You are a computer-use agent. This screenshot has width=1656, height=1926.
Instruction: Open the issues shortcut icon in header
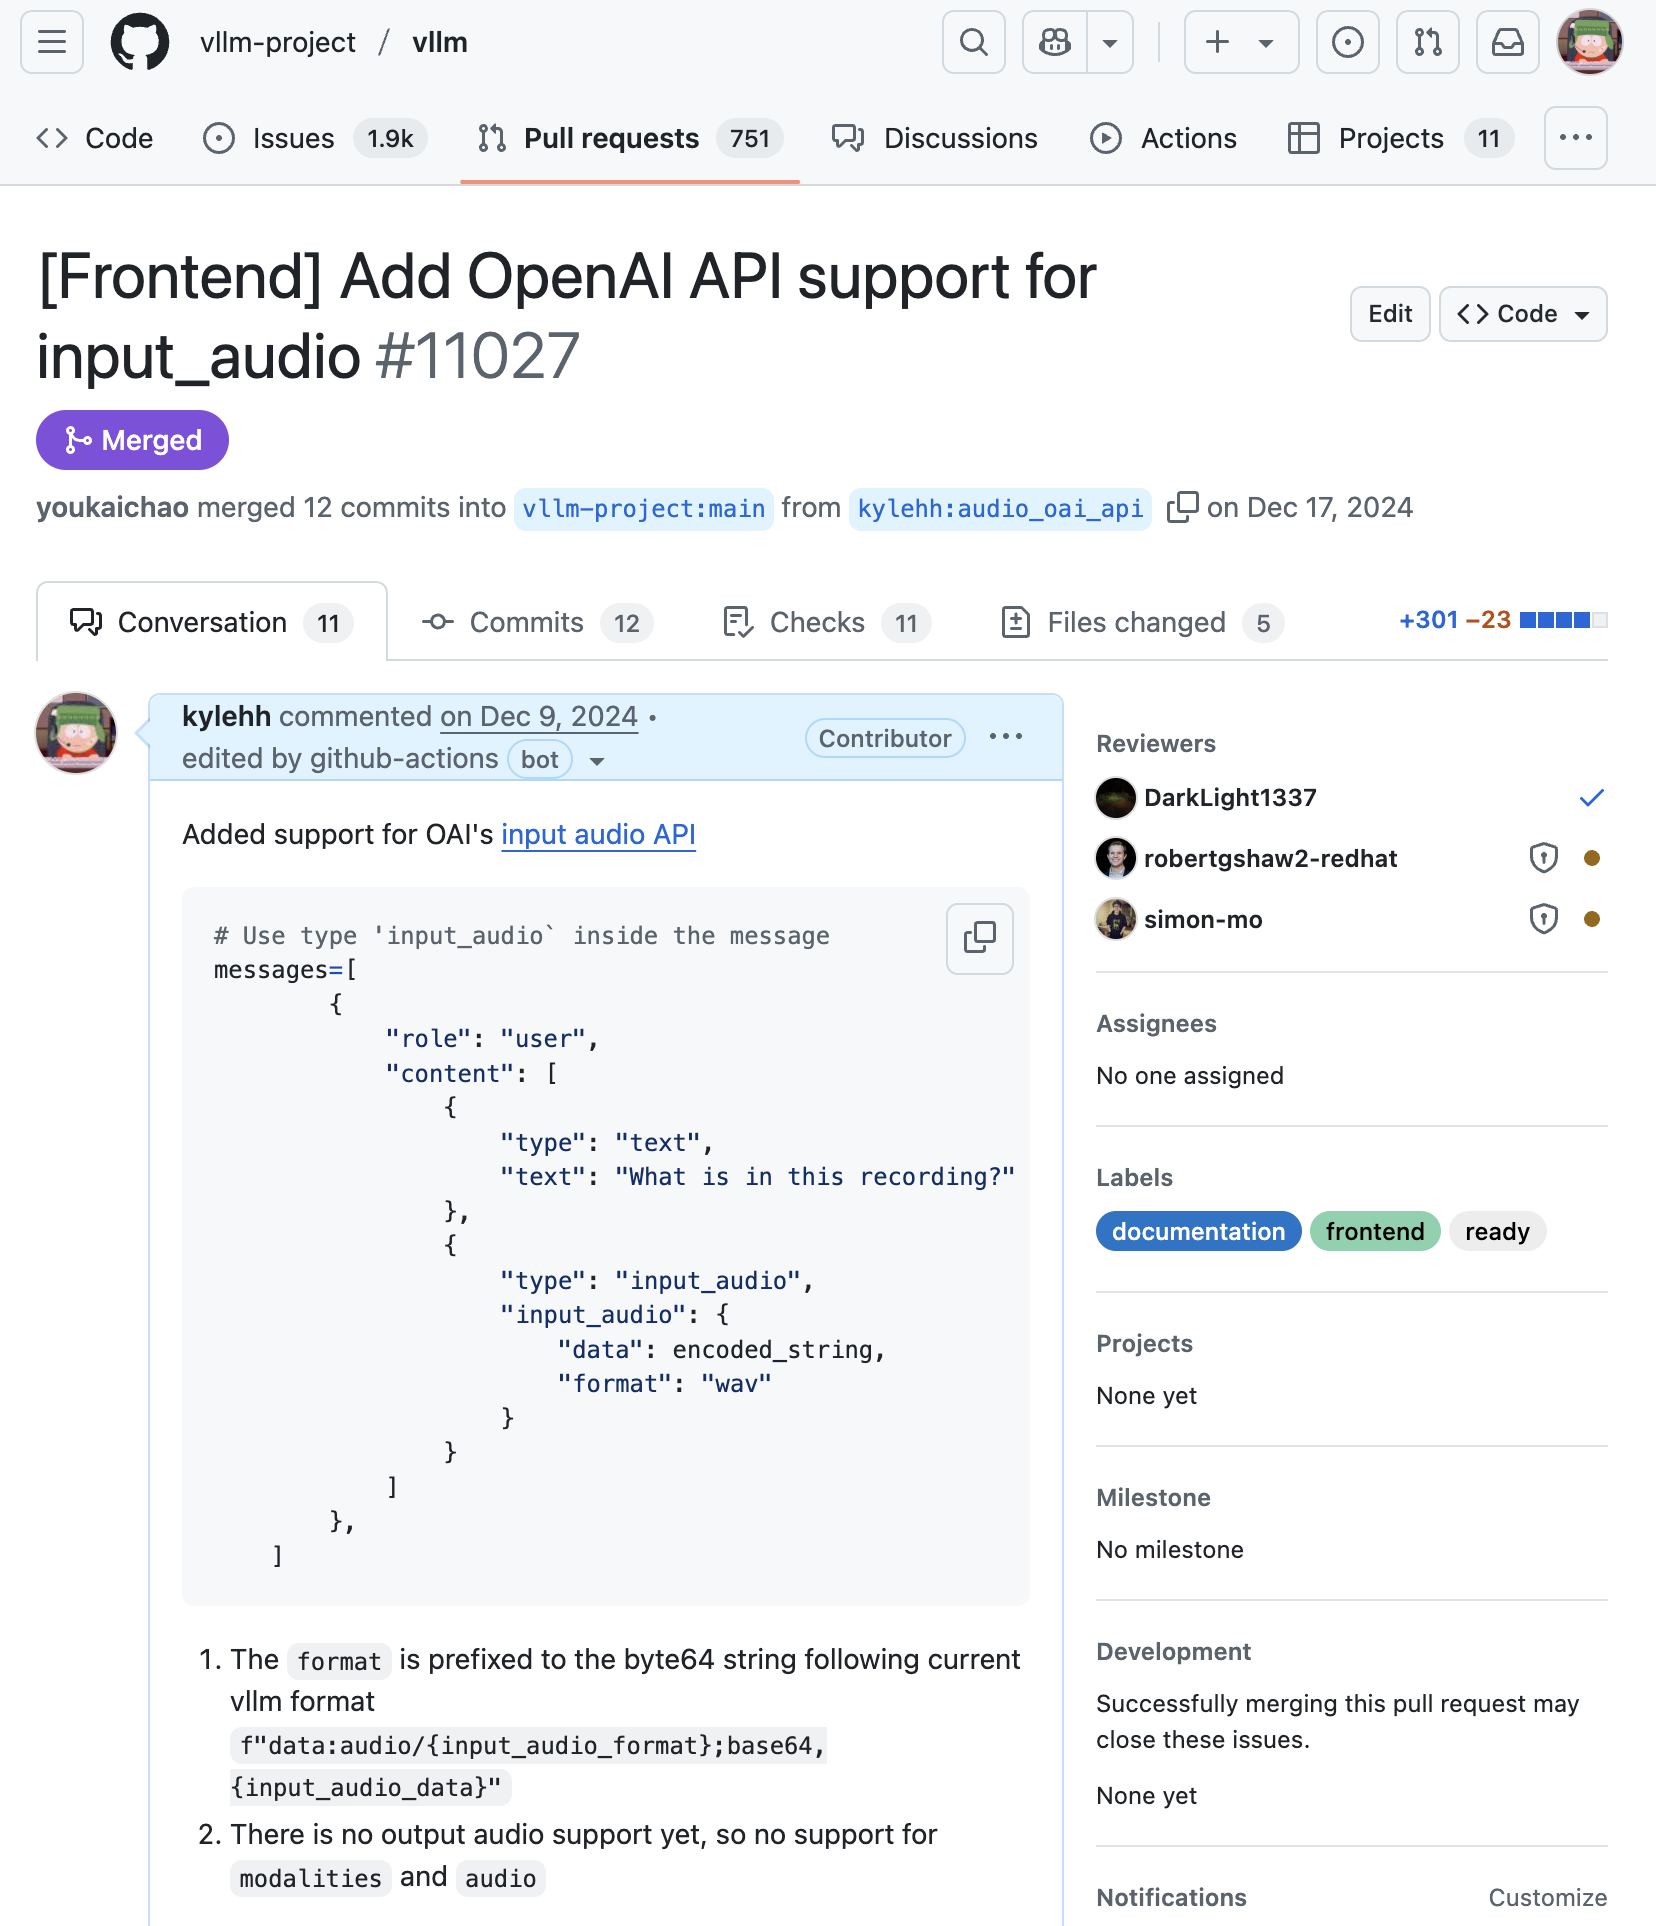pyautogui.click(x=1347, y=42)
